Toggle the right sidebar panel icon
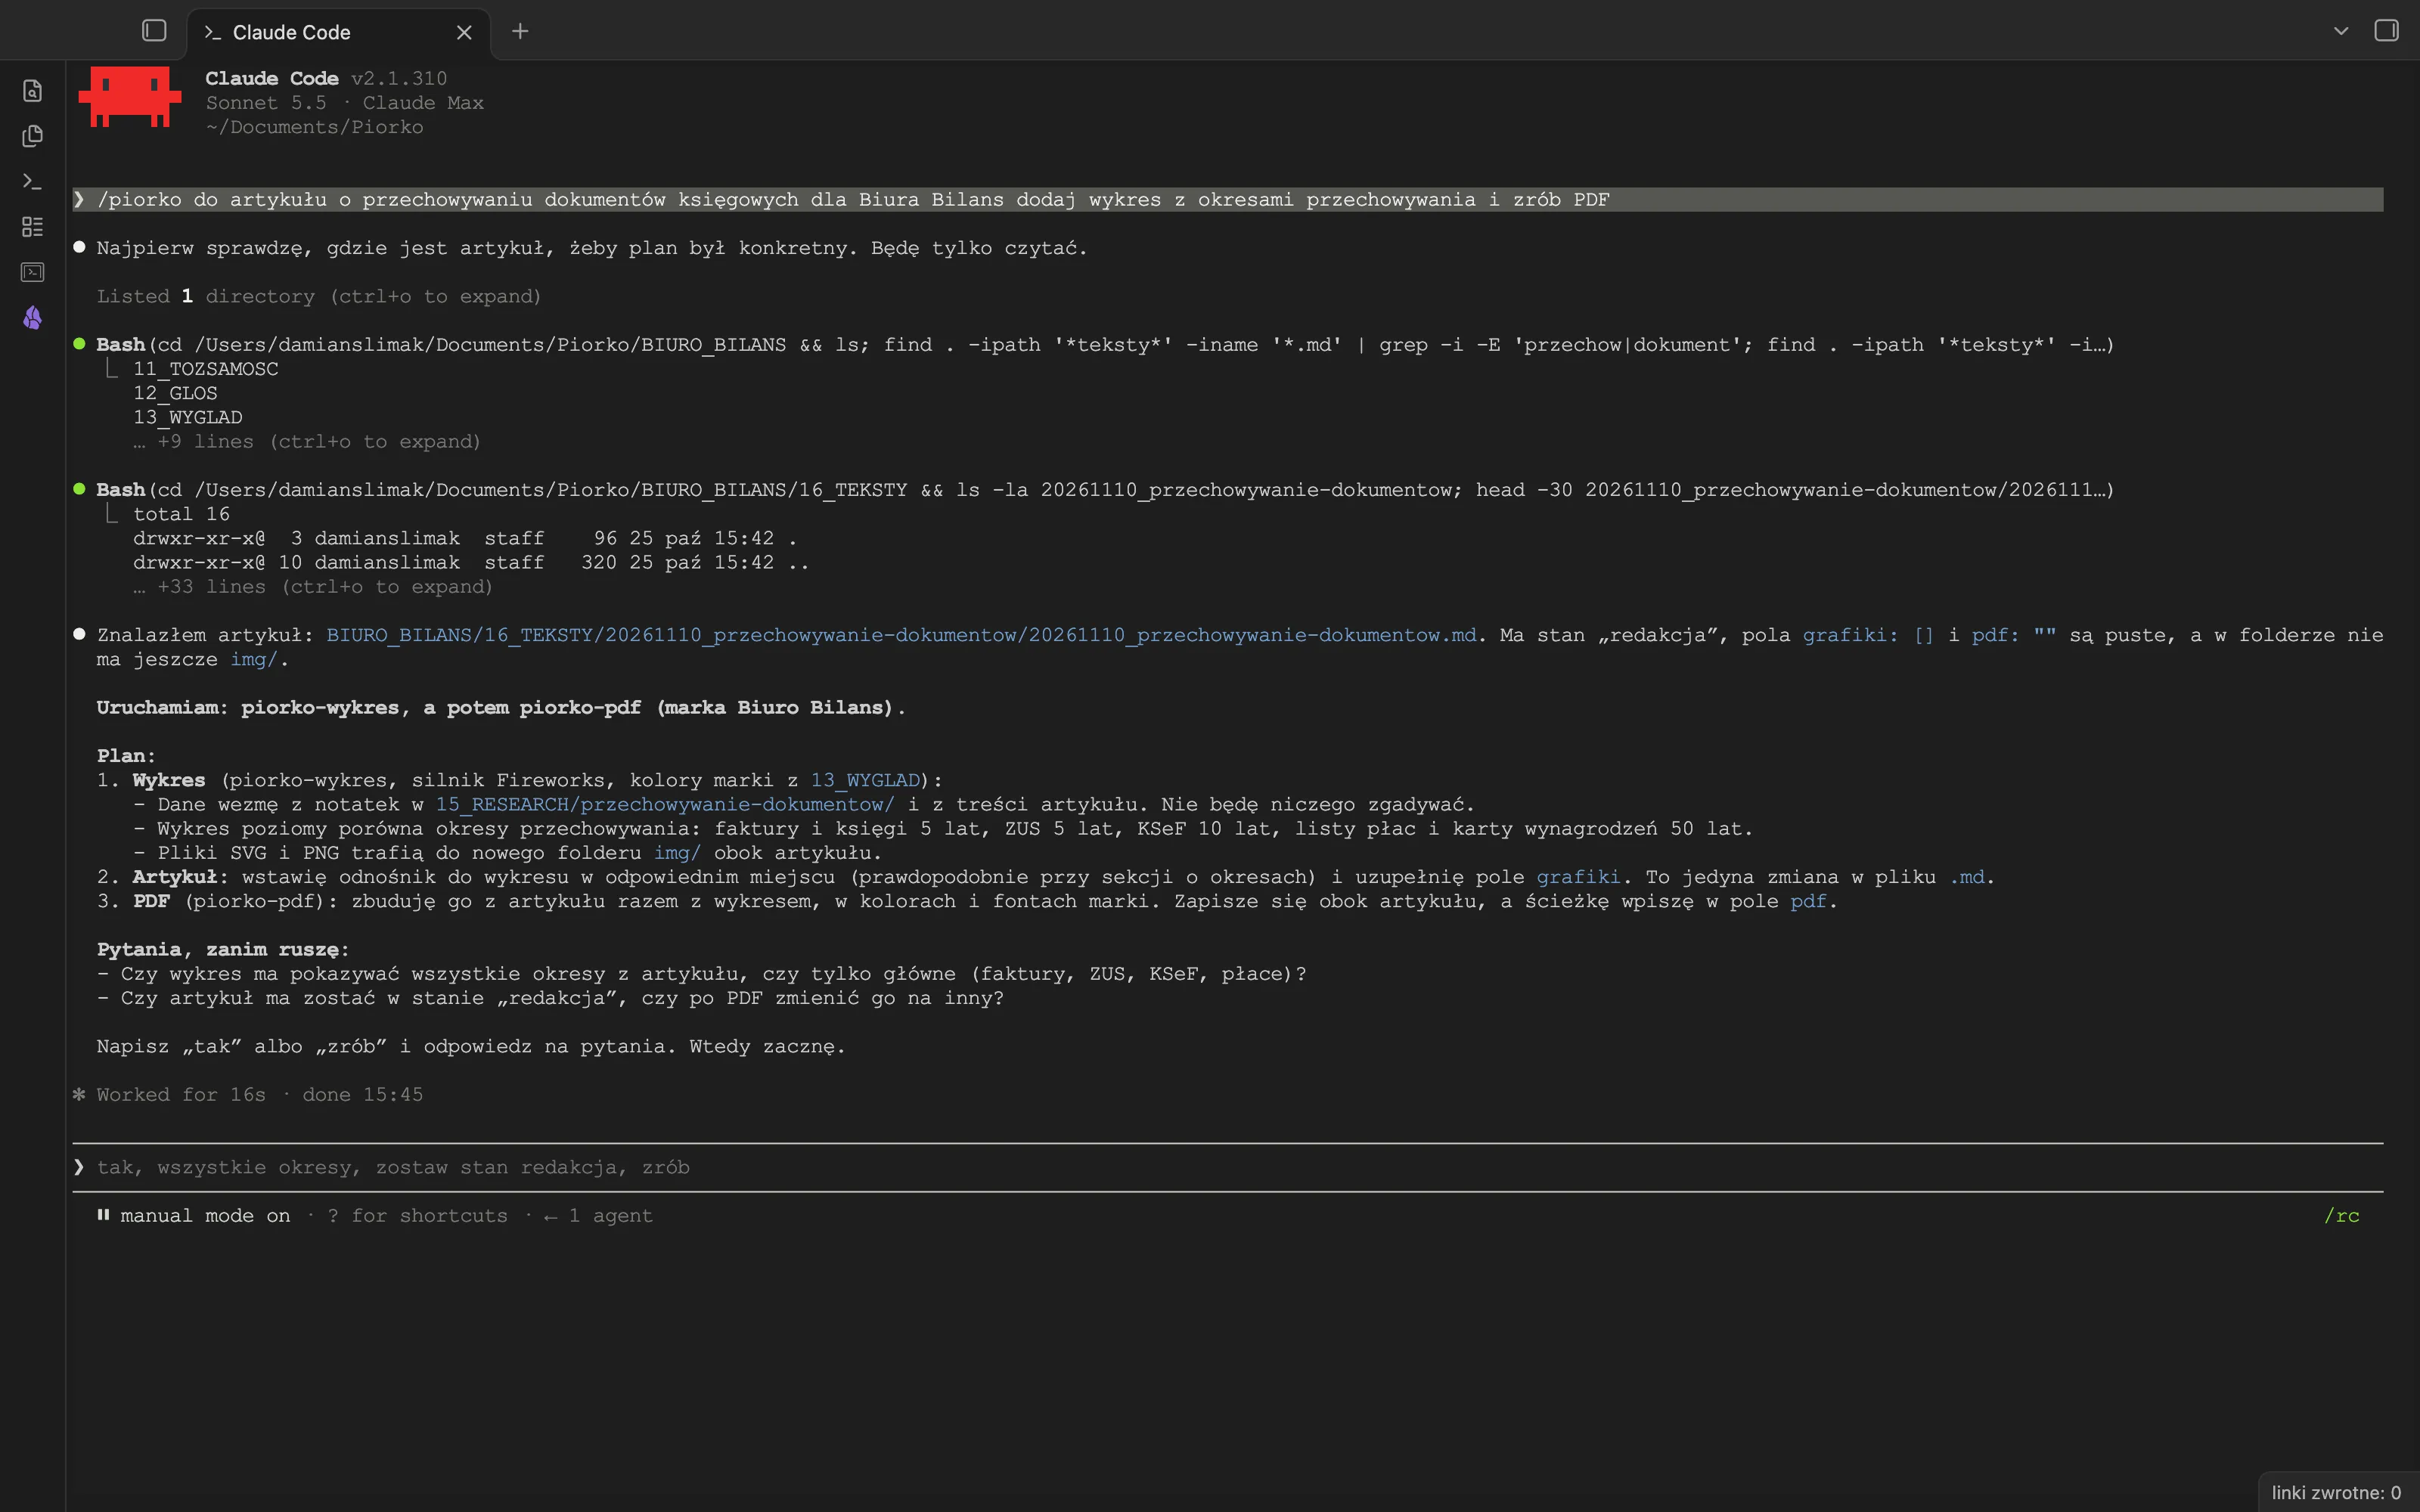The height and width of the screenshot is (1512, 2420). tap(2386, 31)
